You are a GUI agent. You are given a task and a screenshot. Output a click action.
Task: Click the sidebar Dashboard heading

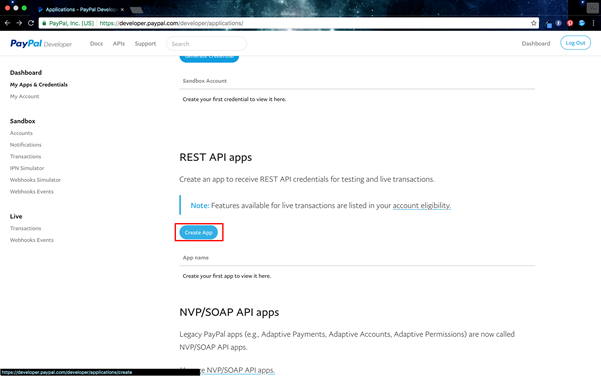26,73
